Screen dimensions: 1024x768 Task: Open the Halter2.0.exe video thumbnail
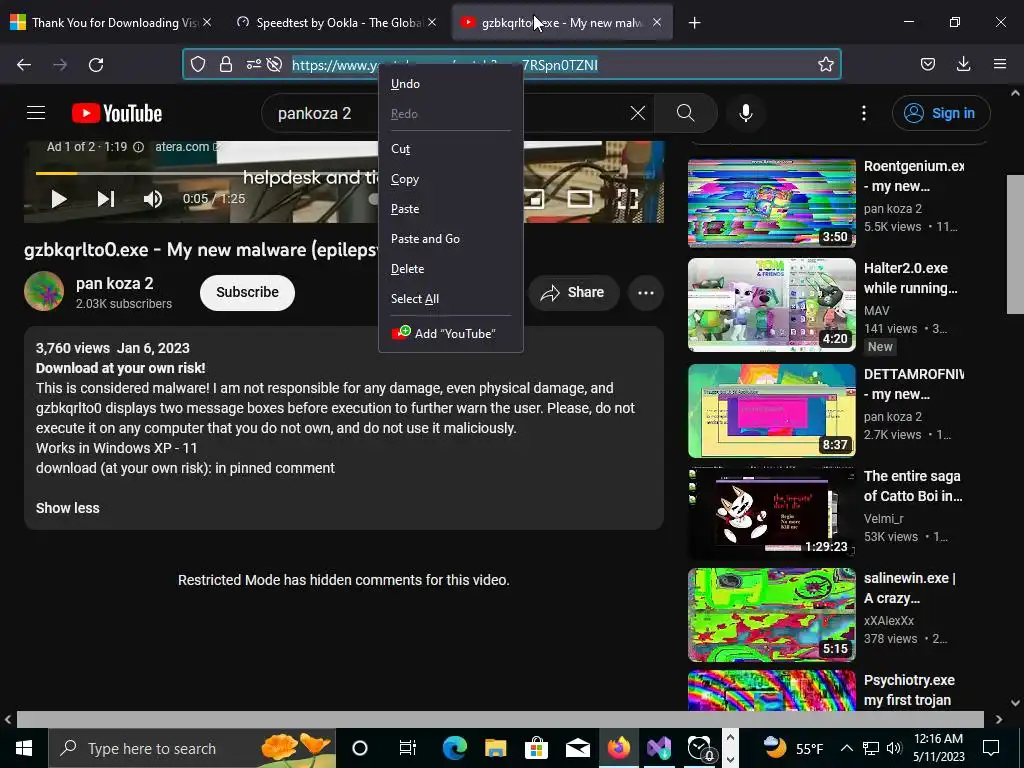(771, 305)
